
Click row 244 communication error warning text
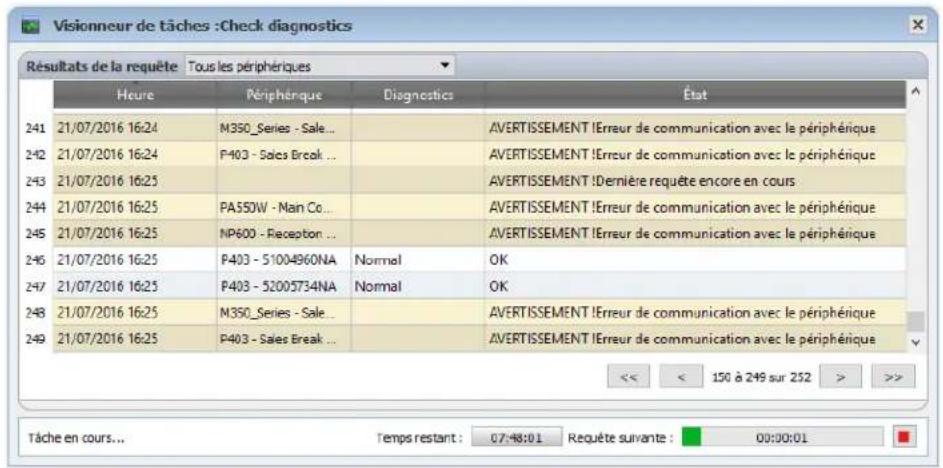[x=683, y=206]
